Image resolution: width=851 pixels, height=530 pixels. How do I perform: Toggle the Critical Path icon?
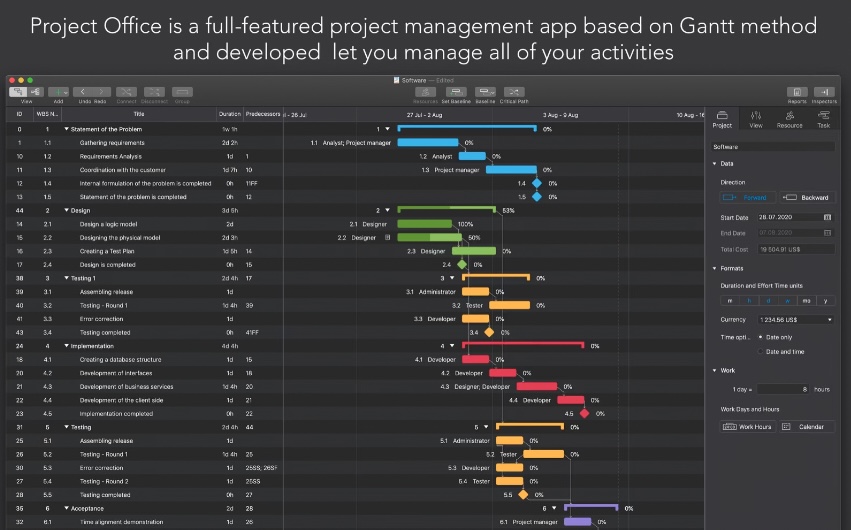tap(514, 92)
